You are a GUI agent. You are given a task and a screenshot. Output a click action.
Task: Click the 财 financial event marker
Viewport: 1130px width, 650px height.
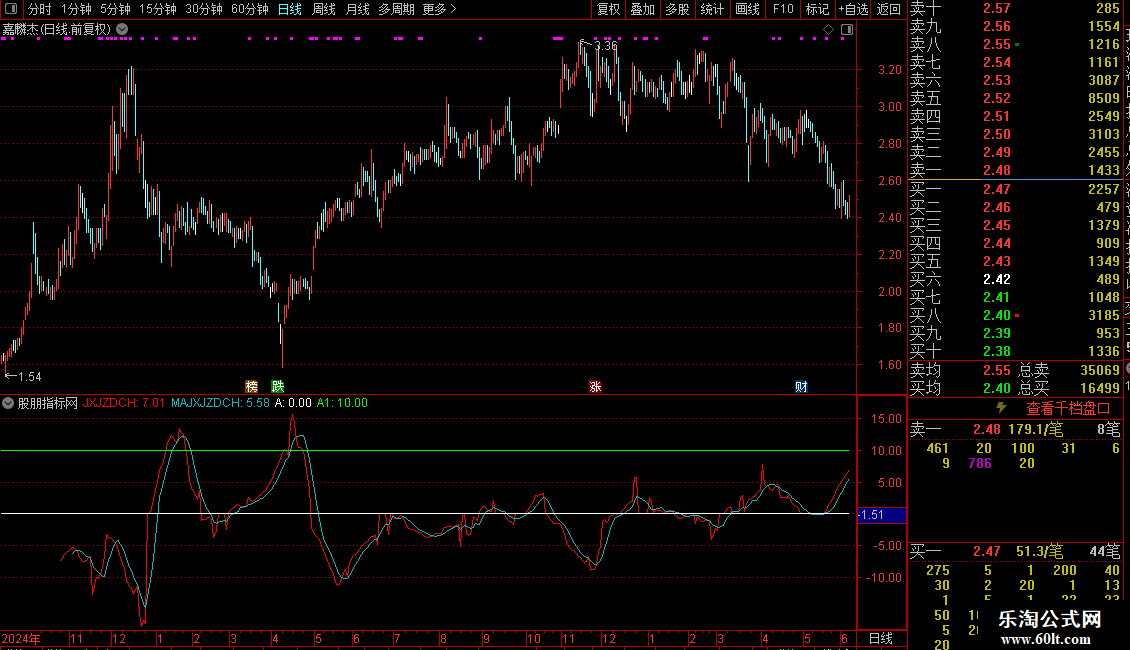801,387
